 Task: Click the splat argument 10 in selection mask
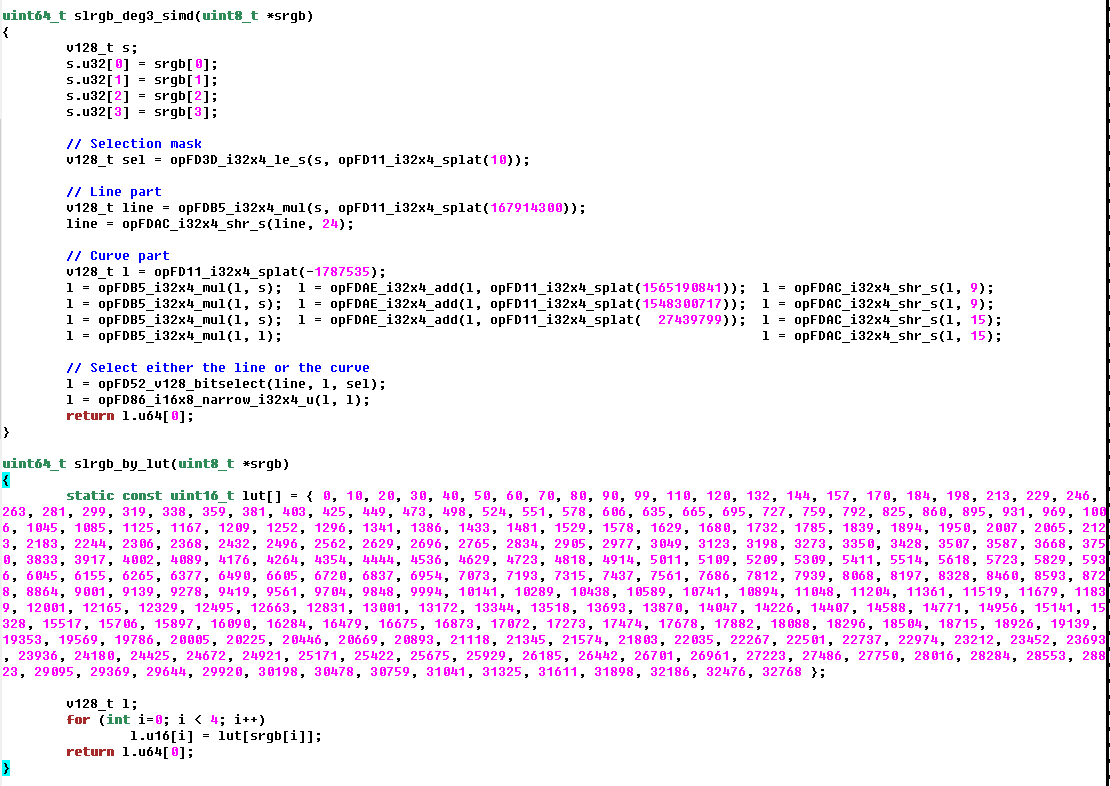pos(498,160)
